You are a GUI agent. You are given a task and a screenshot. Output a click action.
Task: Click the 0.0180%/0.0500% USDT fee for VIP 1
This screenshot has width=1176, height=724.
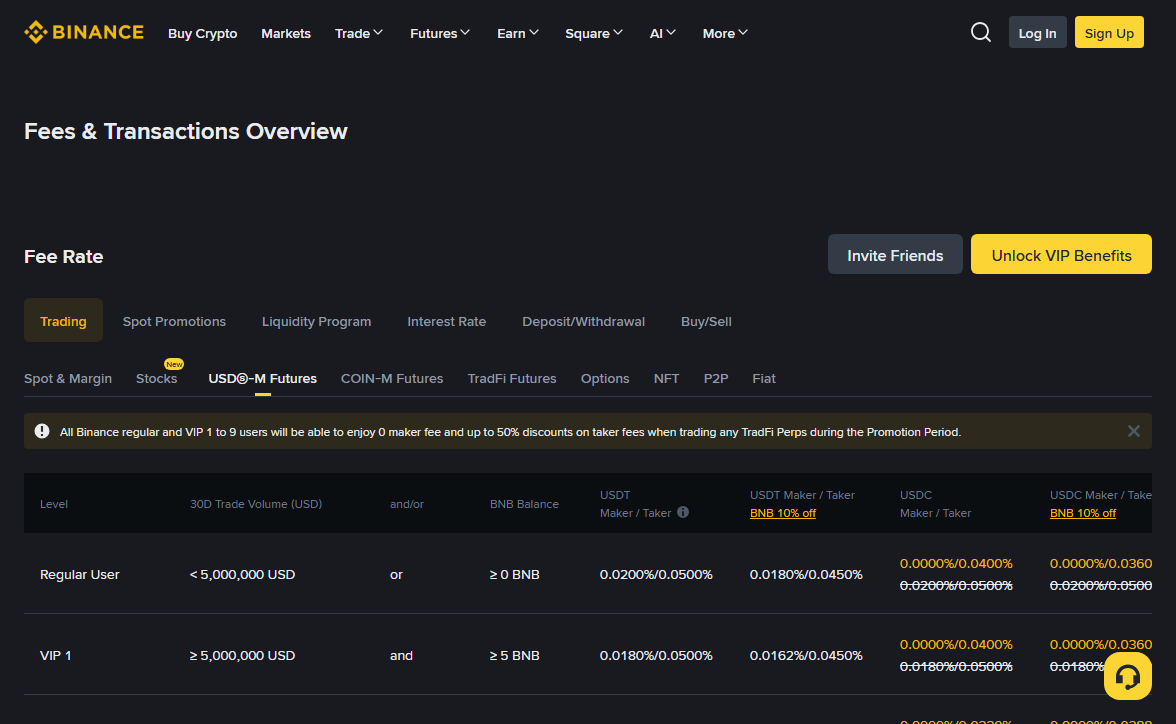(x=656, y=655)
